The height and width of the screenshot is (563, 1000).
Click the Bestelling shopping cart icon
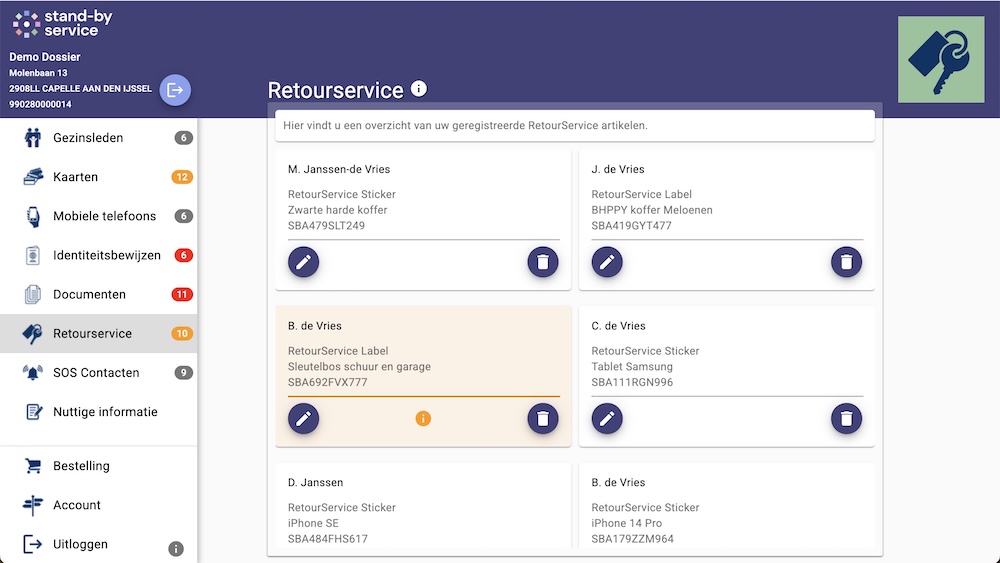(x=33, y=466)
